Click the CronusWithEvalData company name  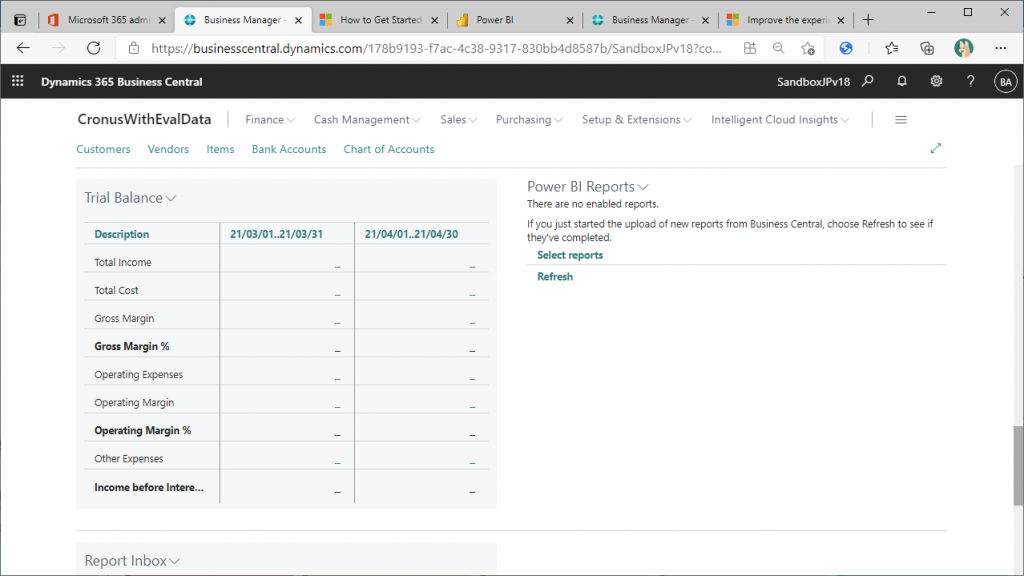pos(144,120)
